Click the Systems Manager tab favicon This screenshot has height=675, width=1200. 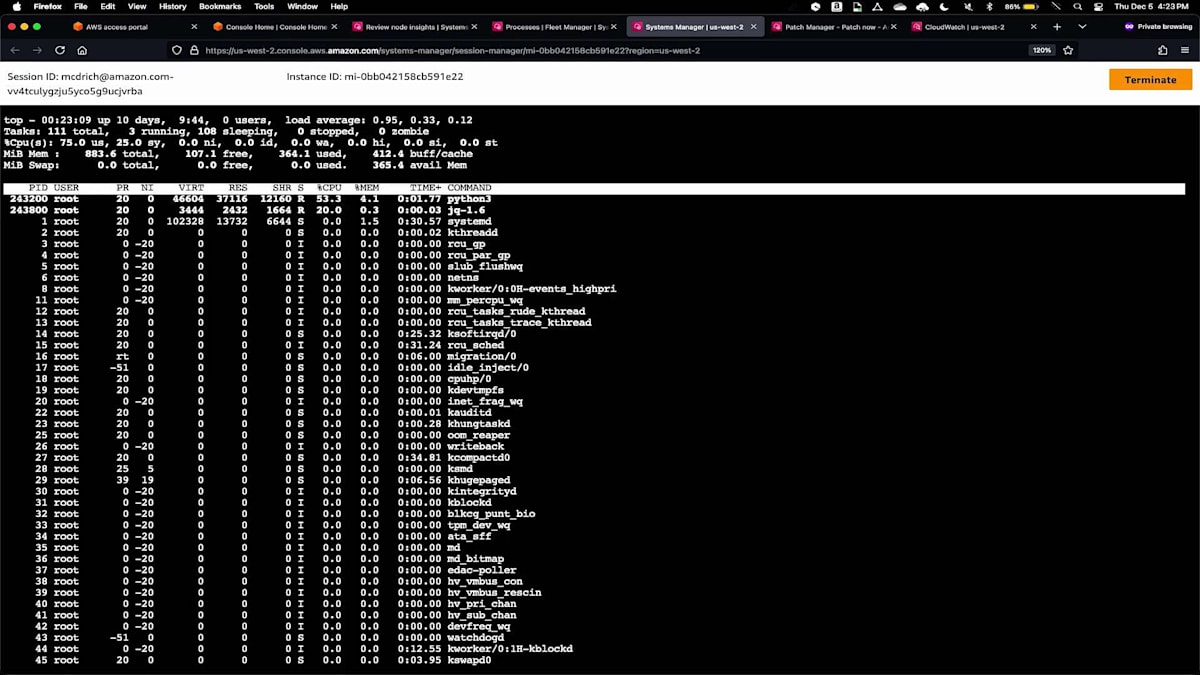(636, 27)
